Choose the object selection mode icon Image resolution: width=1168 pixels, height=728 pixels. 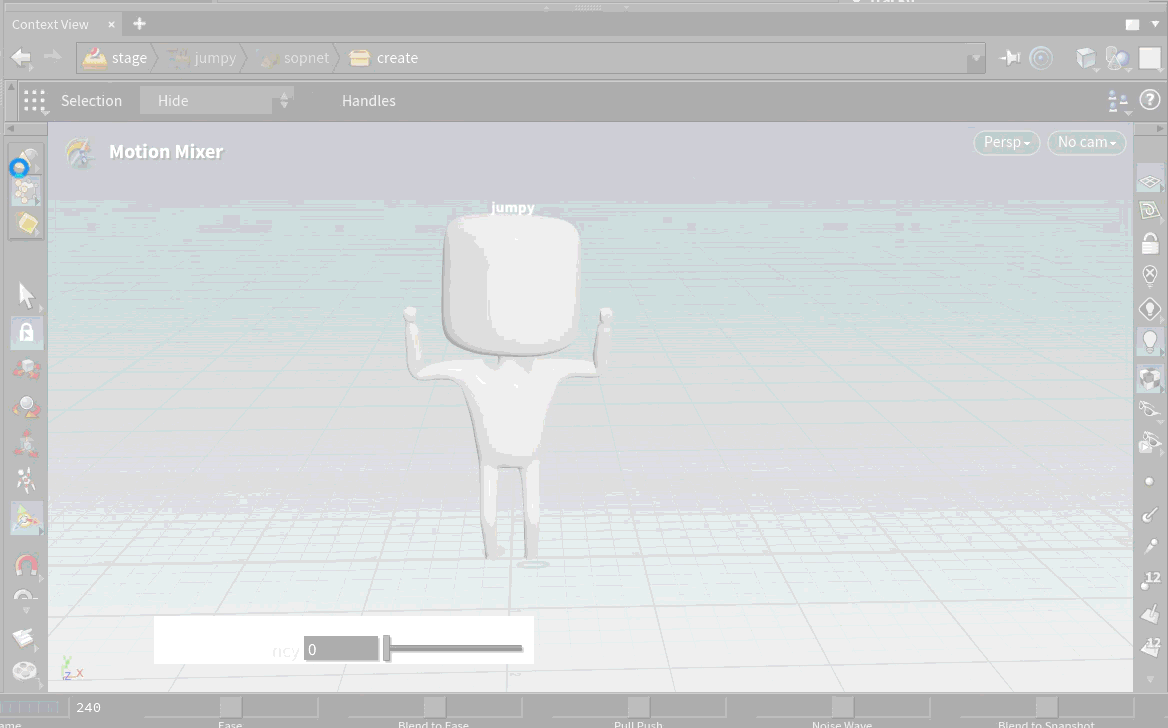tap(25, 160)
